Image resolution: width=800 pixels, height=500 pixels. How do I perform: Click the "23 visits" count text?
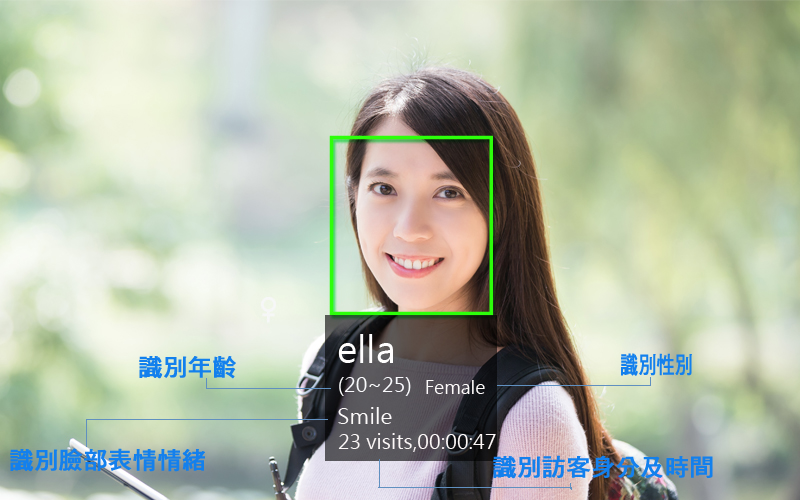tap(375, 442)
